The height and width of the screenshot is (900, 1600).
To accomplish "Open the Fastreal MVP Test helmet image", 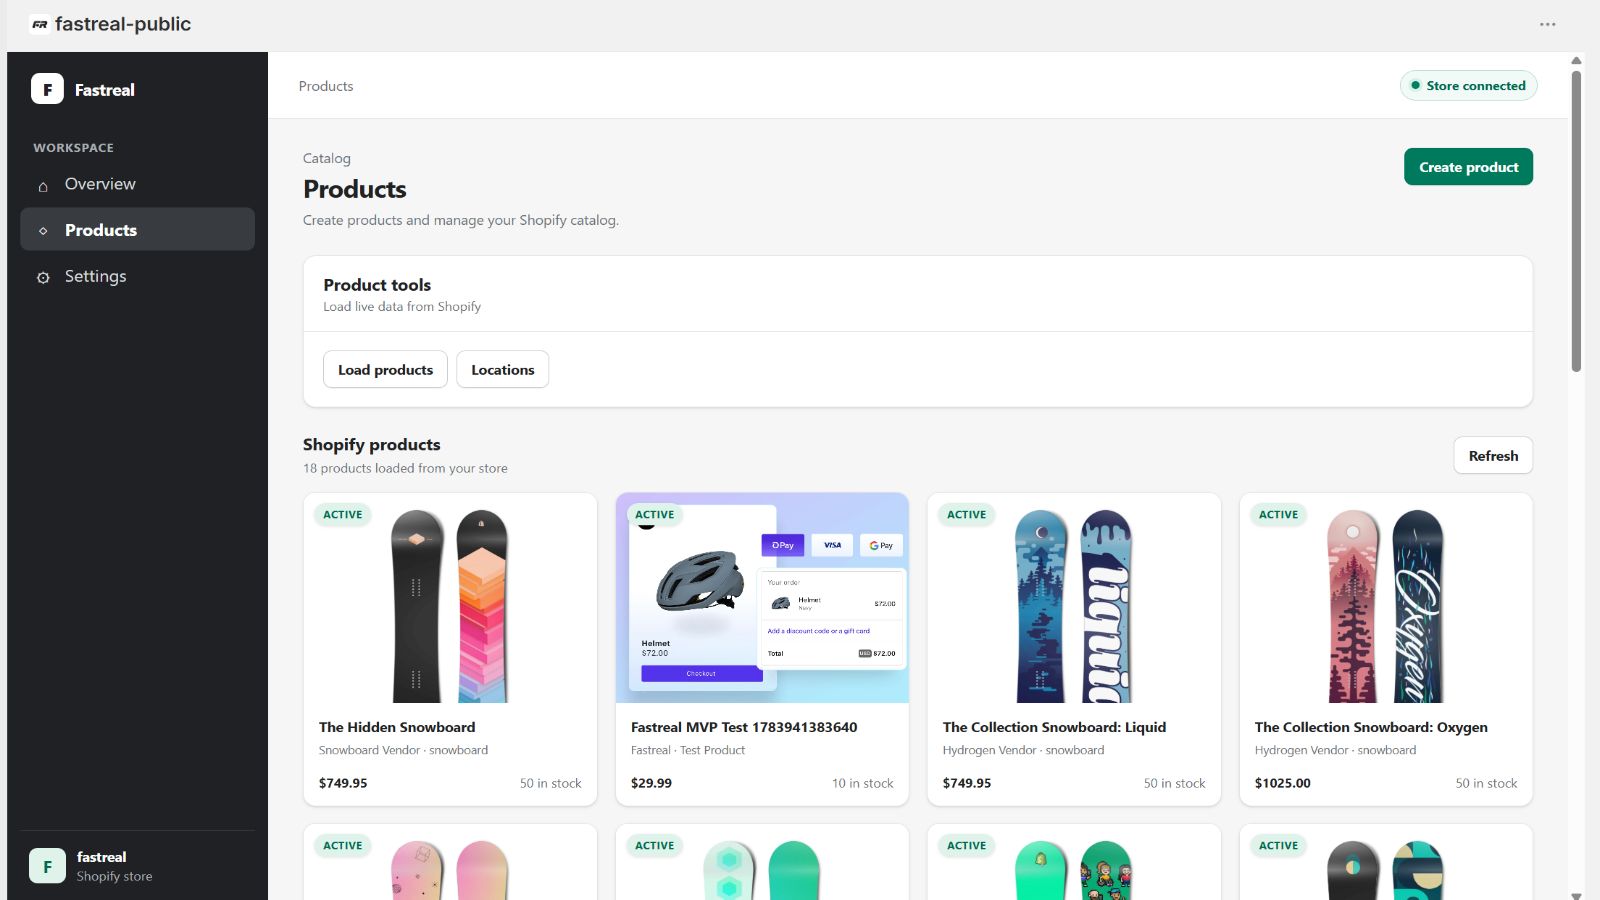I will pyautogui.click(x=762, y=598).
